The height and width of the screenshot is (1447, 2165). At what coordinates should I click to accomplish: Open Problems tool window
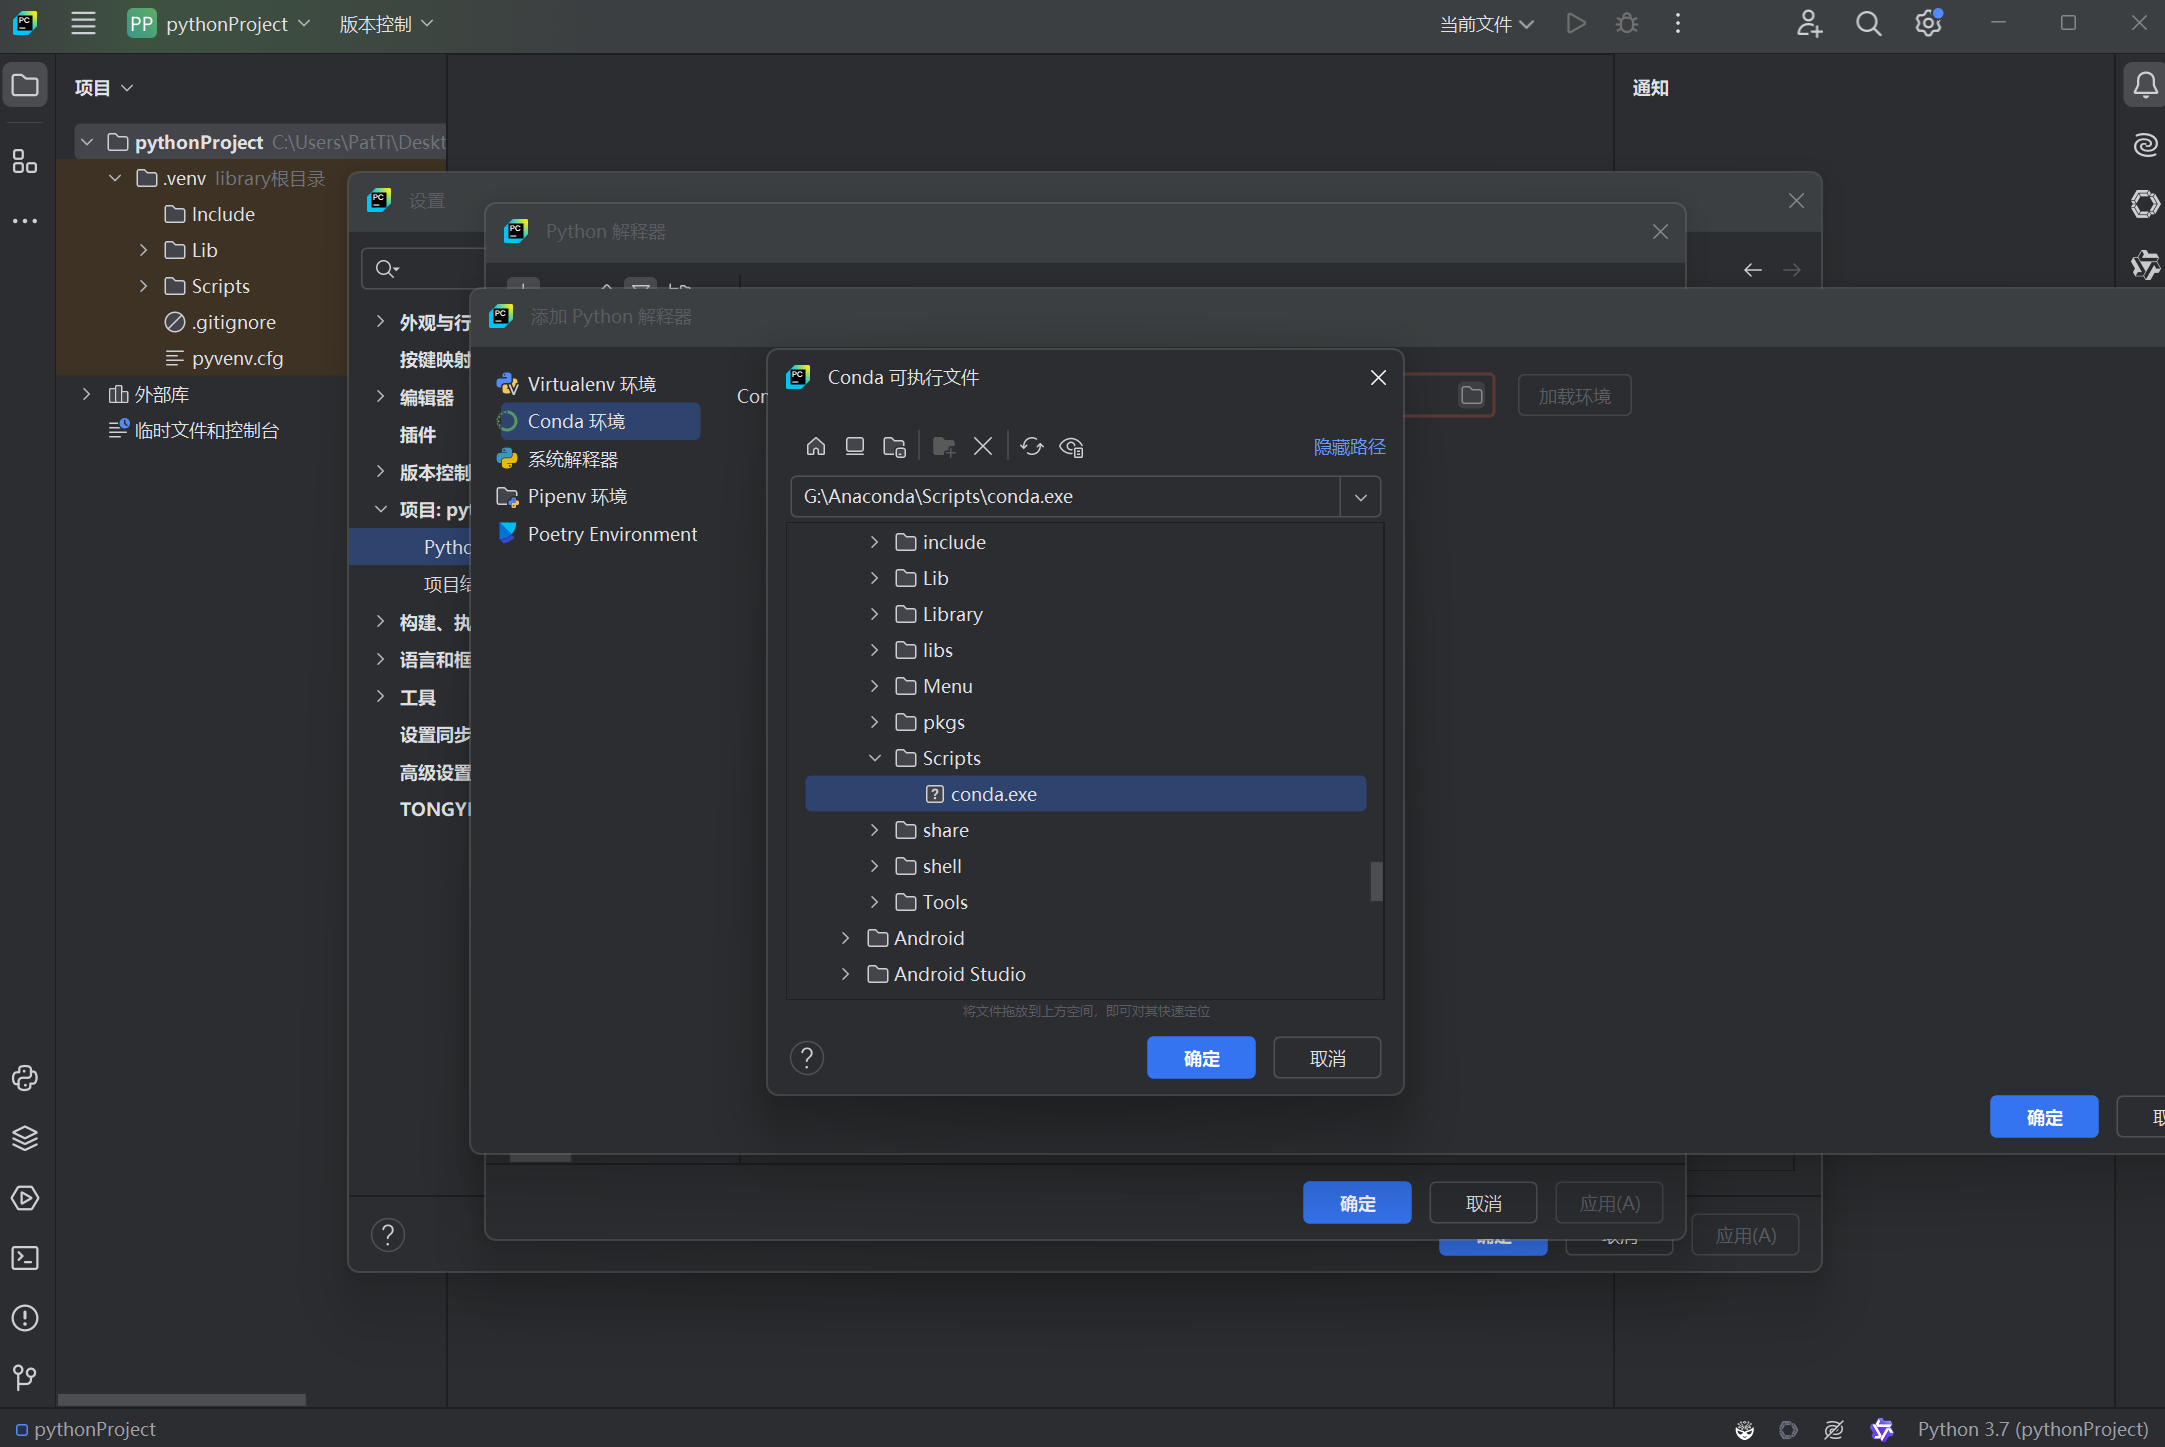(x=25, y=1318)
